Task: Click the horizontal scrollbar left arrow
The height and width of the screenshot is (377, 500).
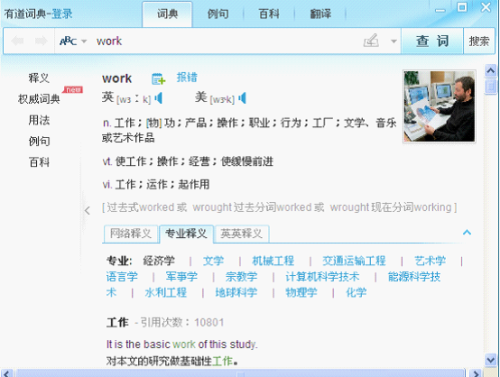Action: pos(7,373)
